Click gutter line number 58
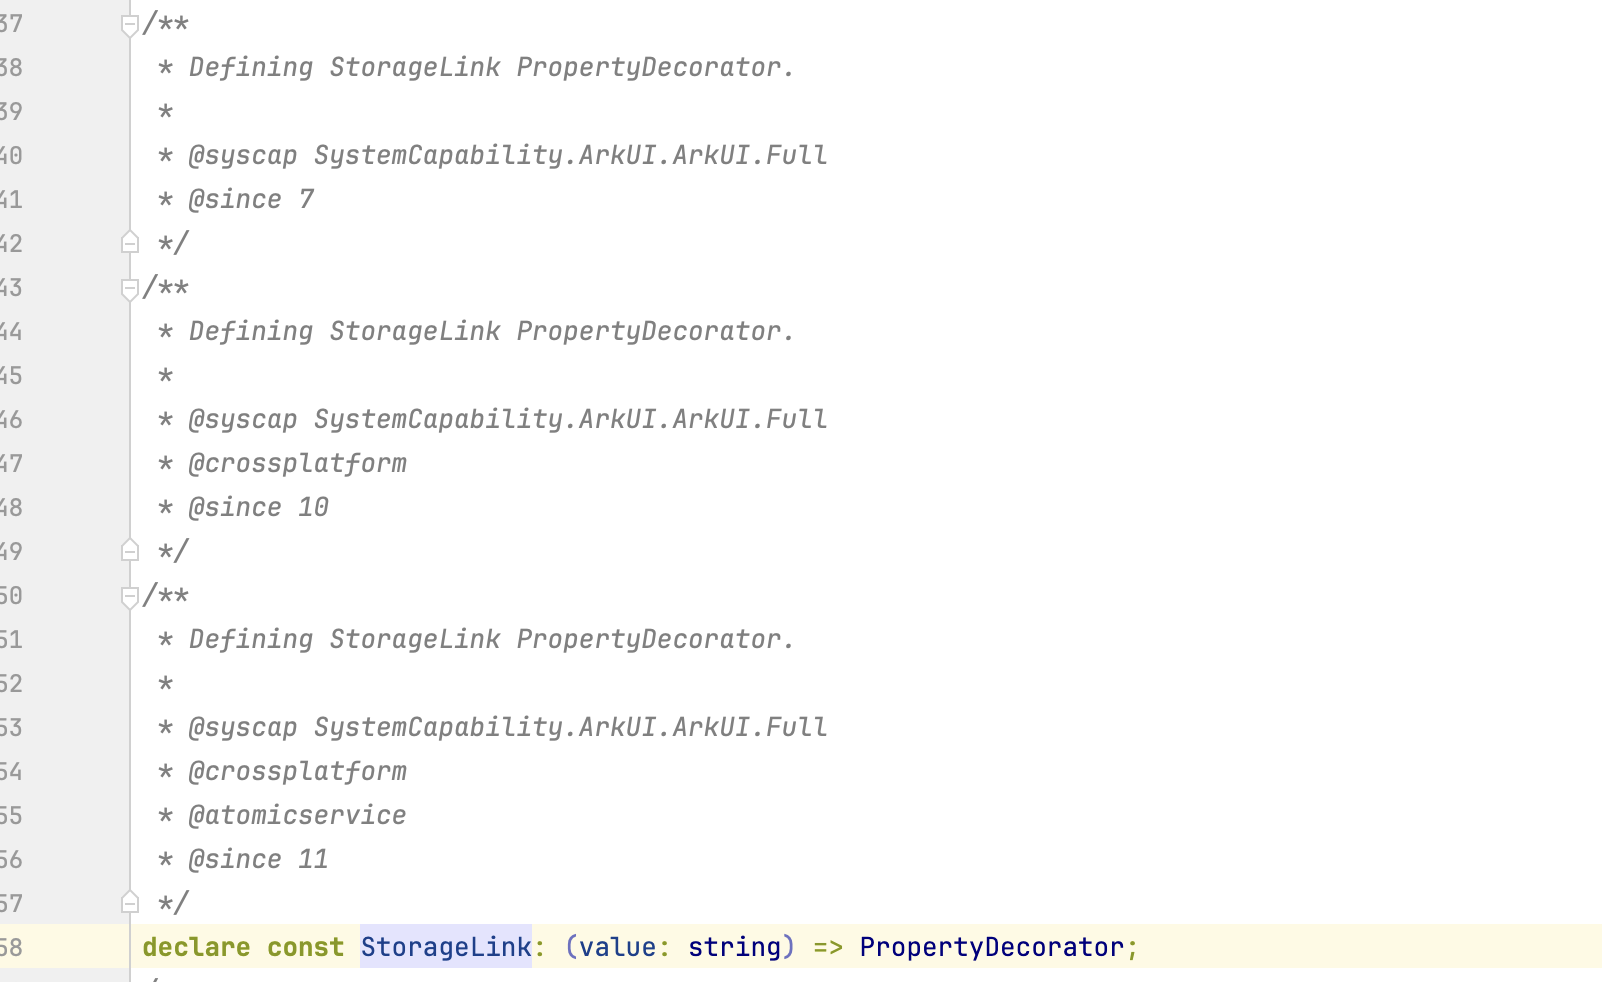This screenshot has height=982, width=1602. pos(11,947)
